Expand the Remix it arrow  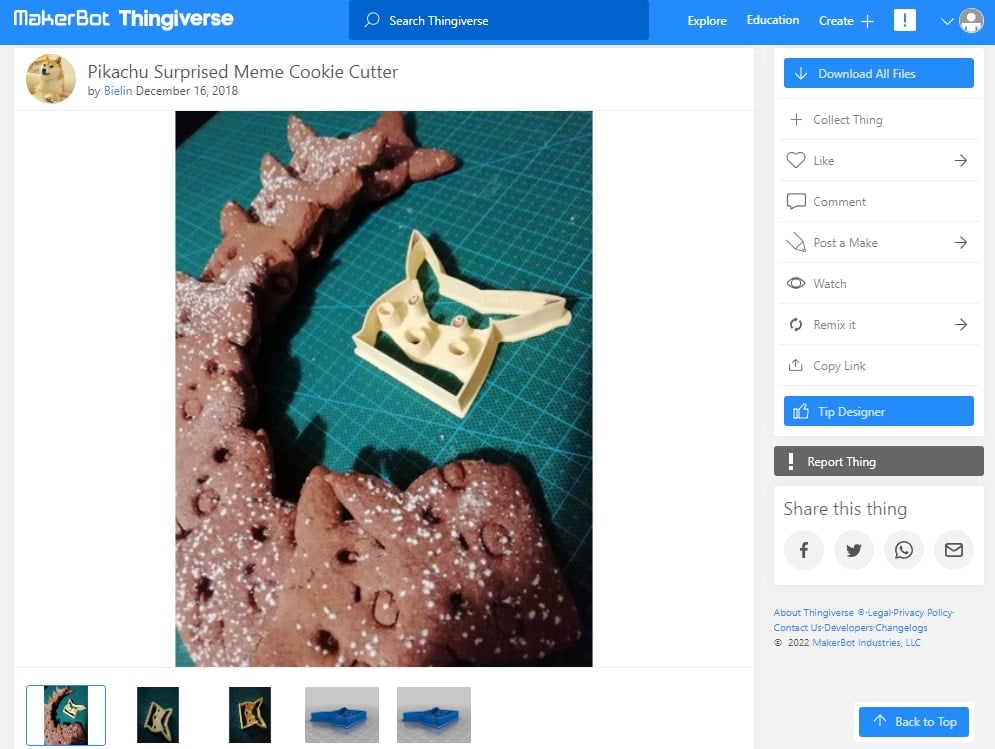point(961,324)
